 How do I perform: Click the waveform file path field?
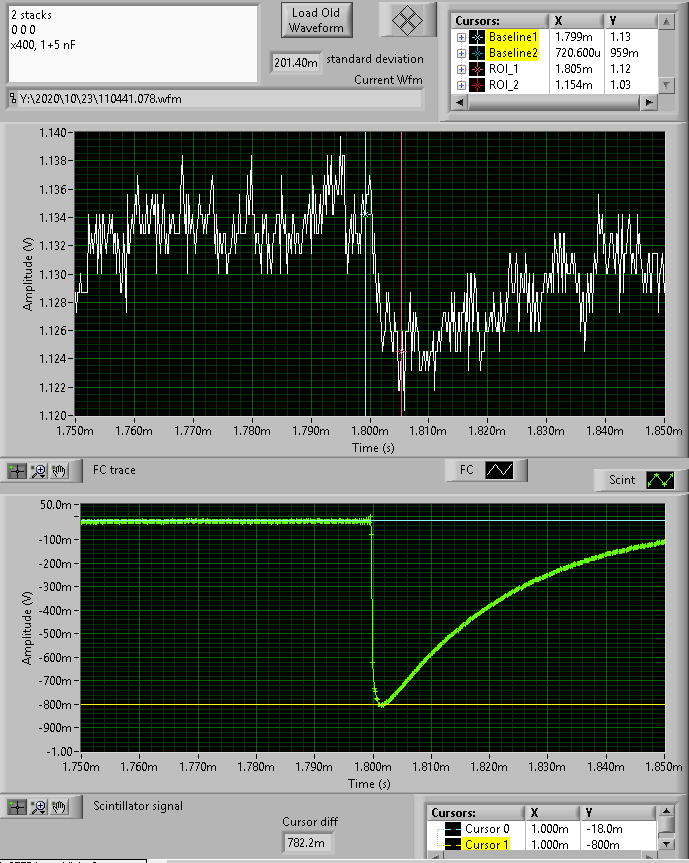[x=215, y=99]
